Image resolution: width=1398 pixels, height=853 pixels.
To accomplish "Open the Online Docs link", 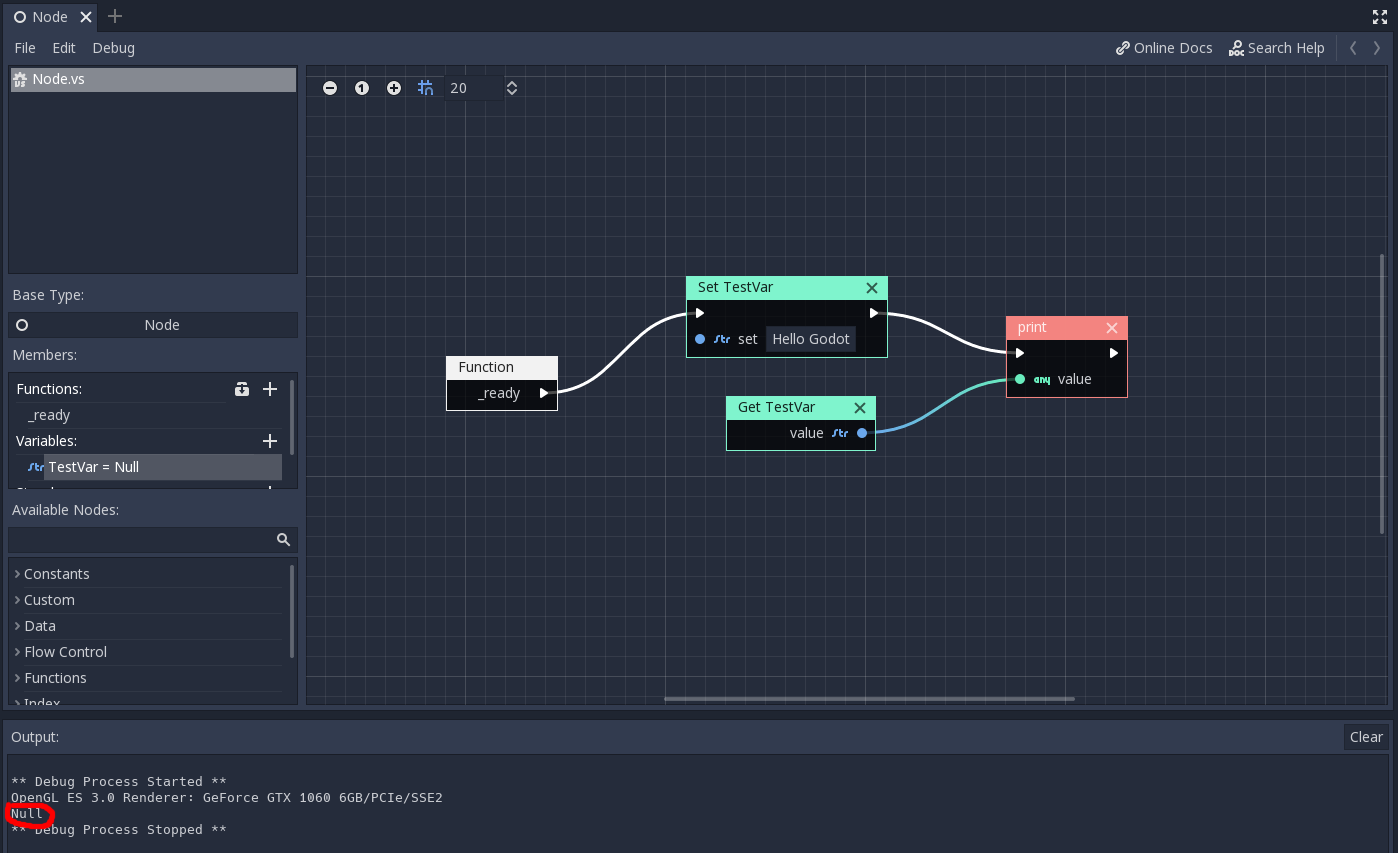I will point(1163,47).
